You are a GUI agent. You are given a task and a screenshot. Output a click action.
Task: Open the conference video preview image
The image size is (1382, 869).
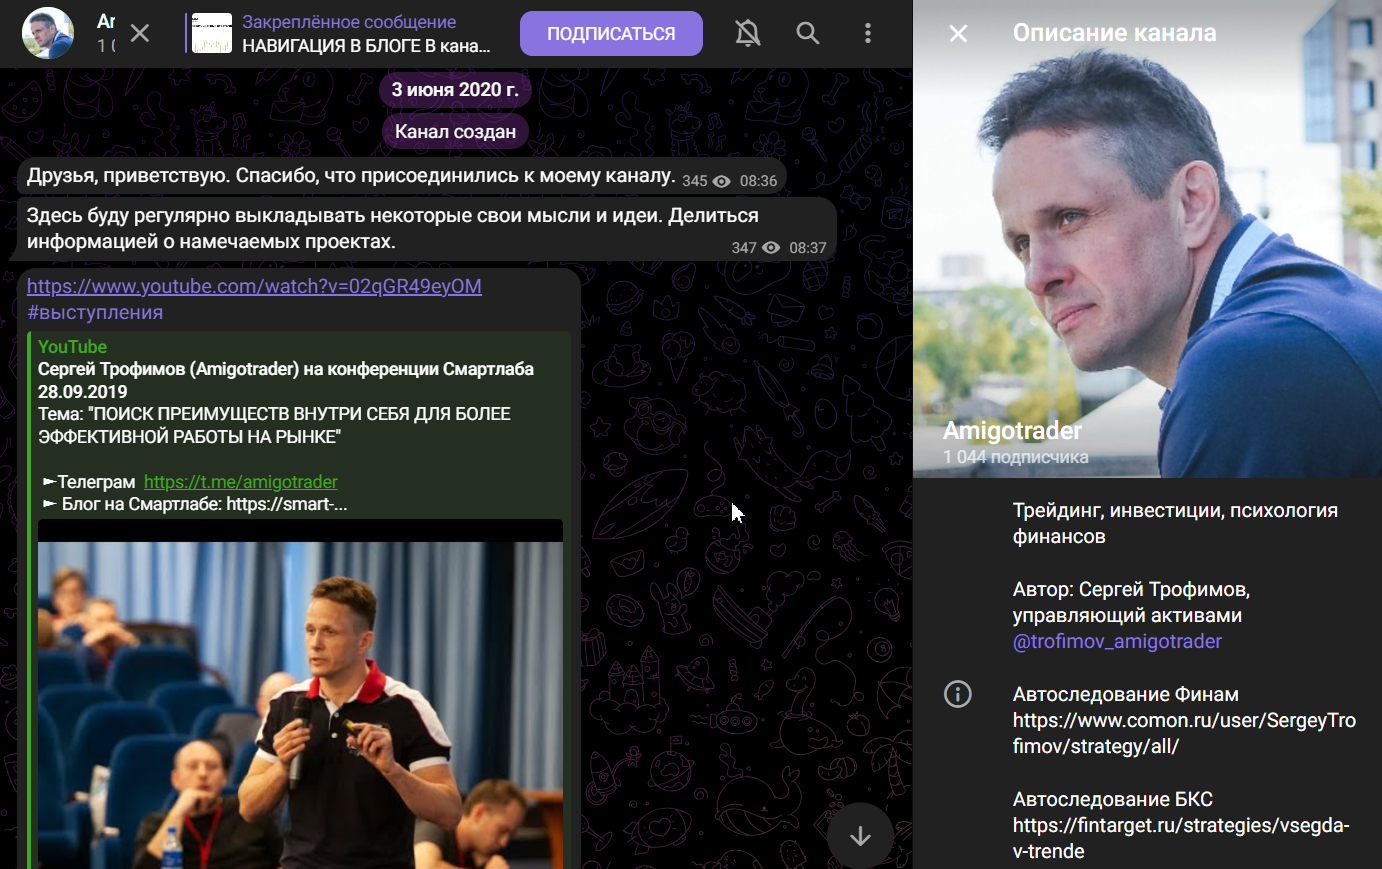pyautogui.click(x=300, y=694)
